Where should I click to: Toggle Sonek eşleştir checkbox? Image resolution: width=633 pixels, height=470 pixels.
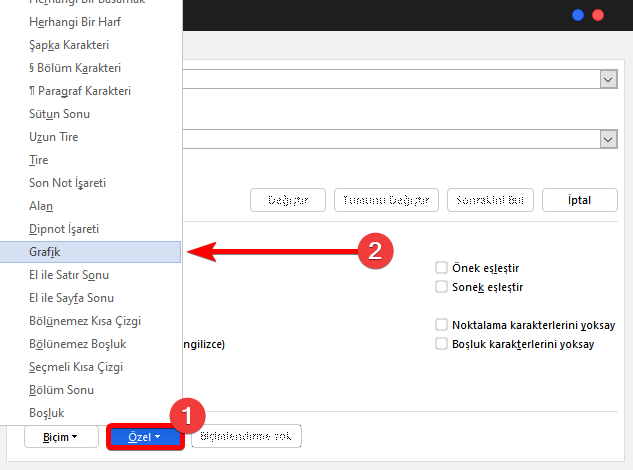[441, 287]
